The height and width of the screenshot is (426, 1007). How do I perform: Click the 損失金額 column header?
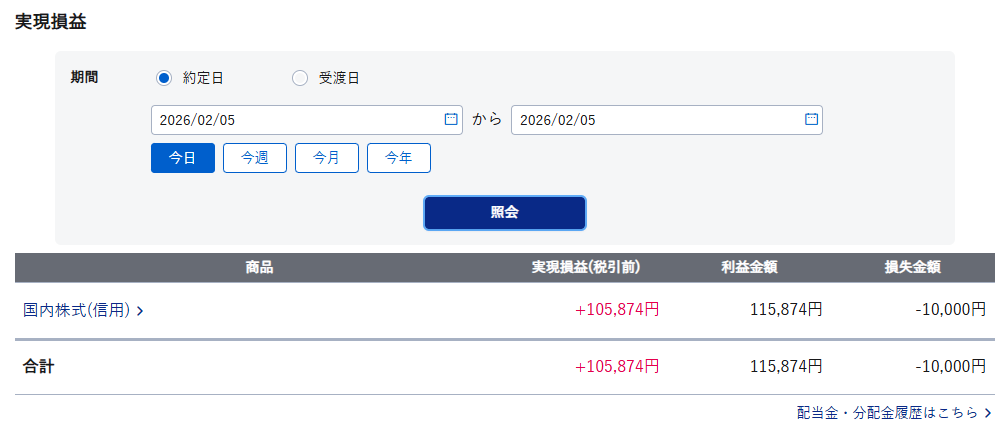tap(912, 267)
